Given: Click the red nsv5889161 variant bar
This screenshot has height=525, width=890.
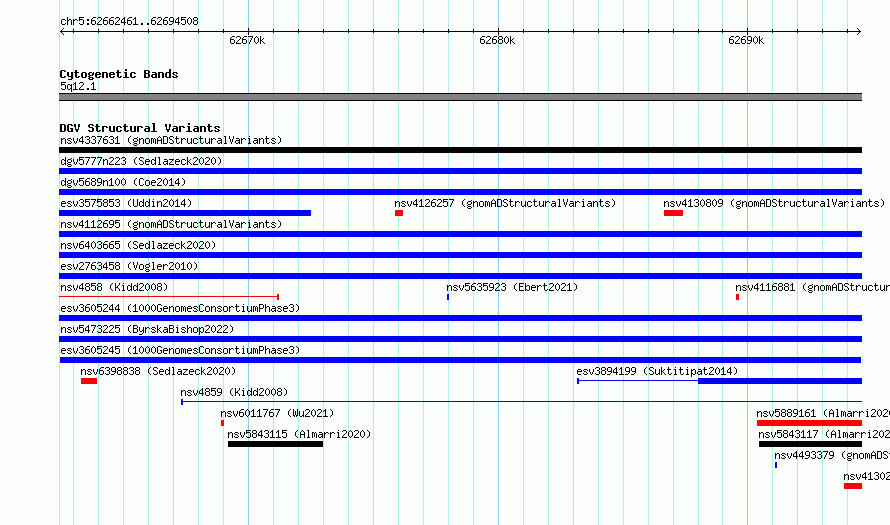Looking at the screenshot, I should tap(809, 423).
